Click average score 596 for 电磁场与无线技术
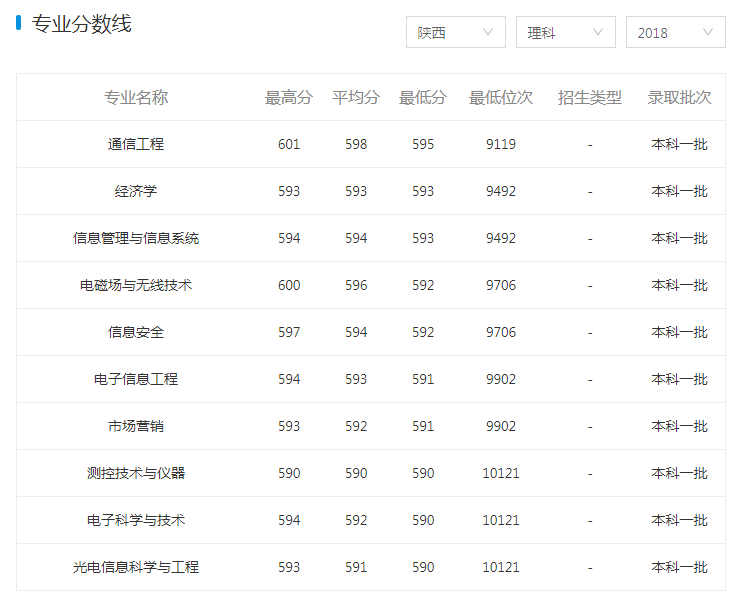The width and height of the screenshot is (732, 601). tap(356, 285)
